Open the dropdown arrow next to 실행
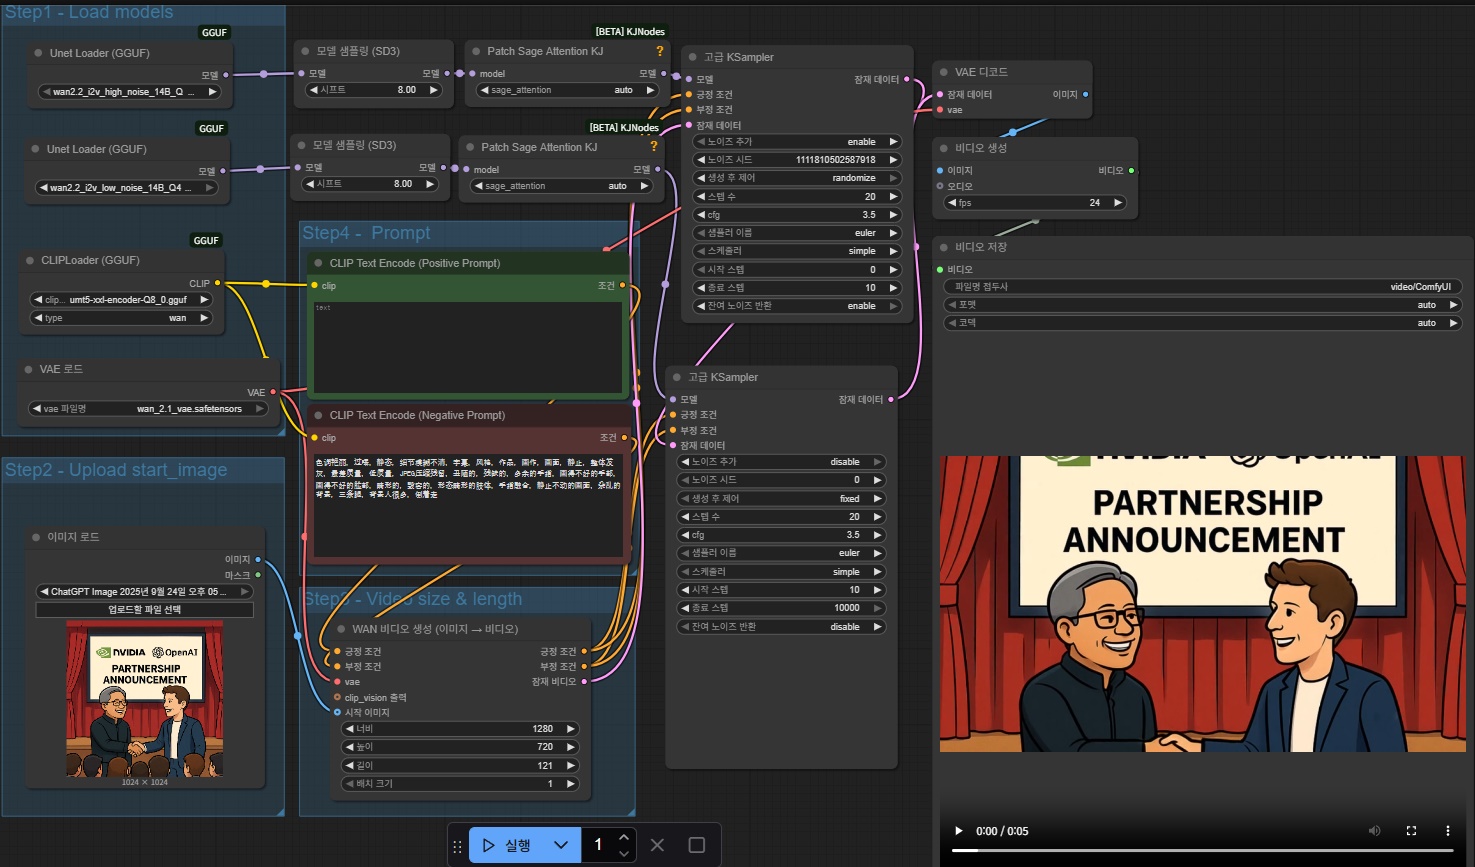The height and width of the screenshot is (867, 1475). tap(561, 845)
